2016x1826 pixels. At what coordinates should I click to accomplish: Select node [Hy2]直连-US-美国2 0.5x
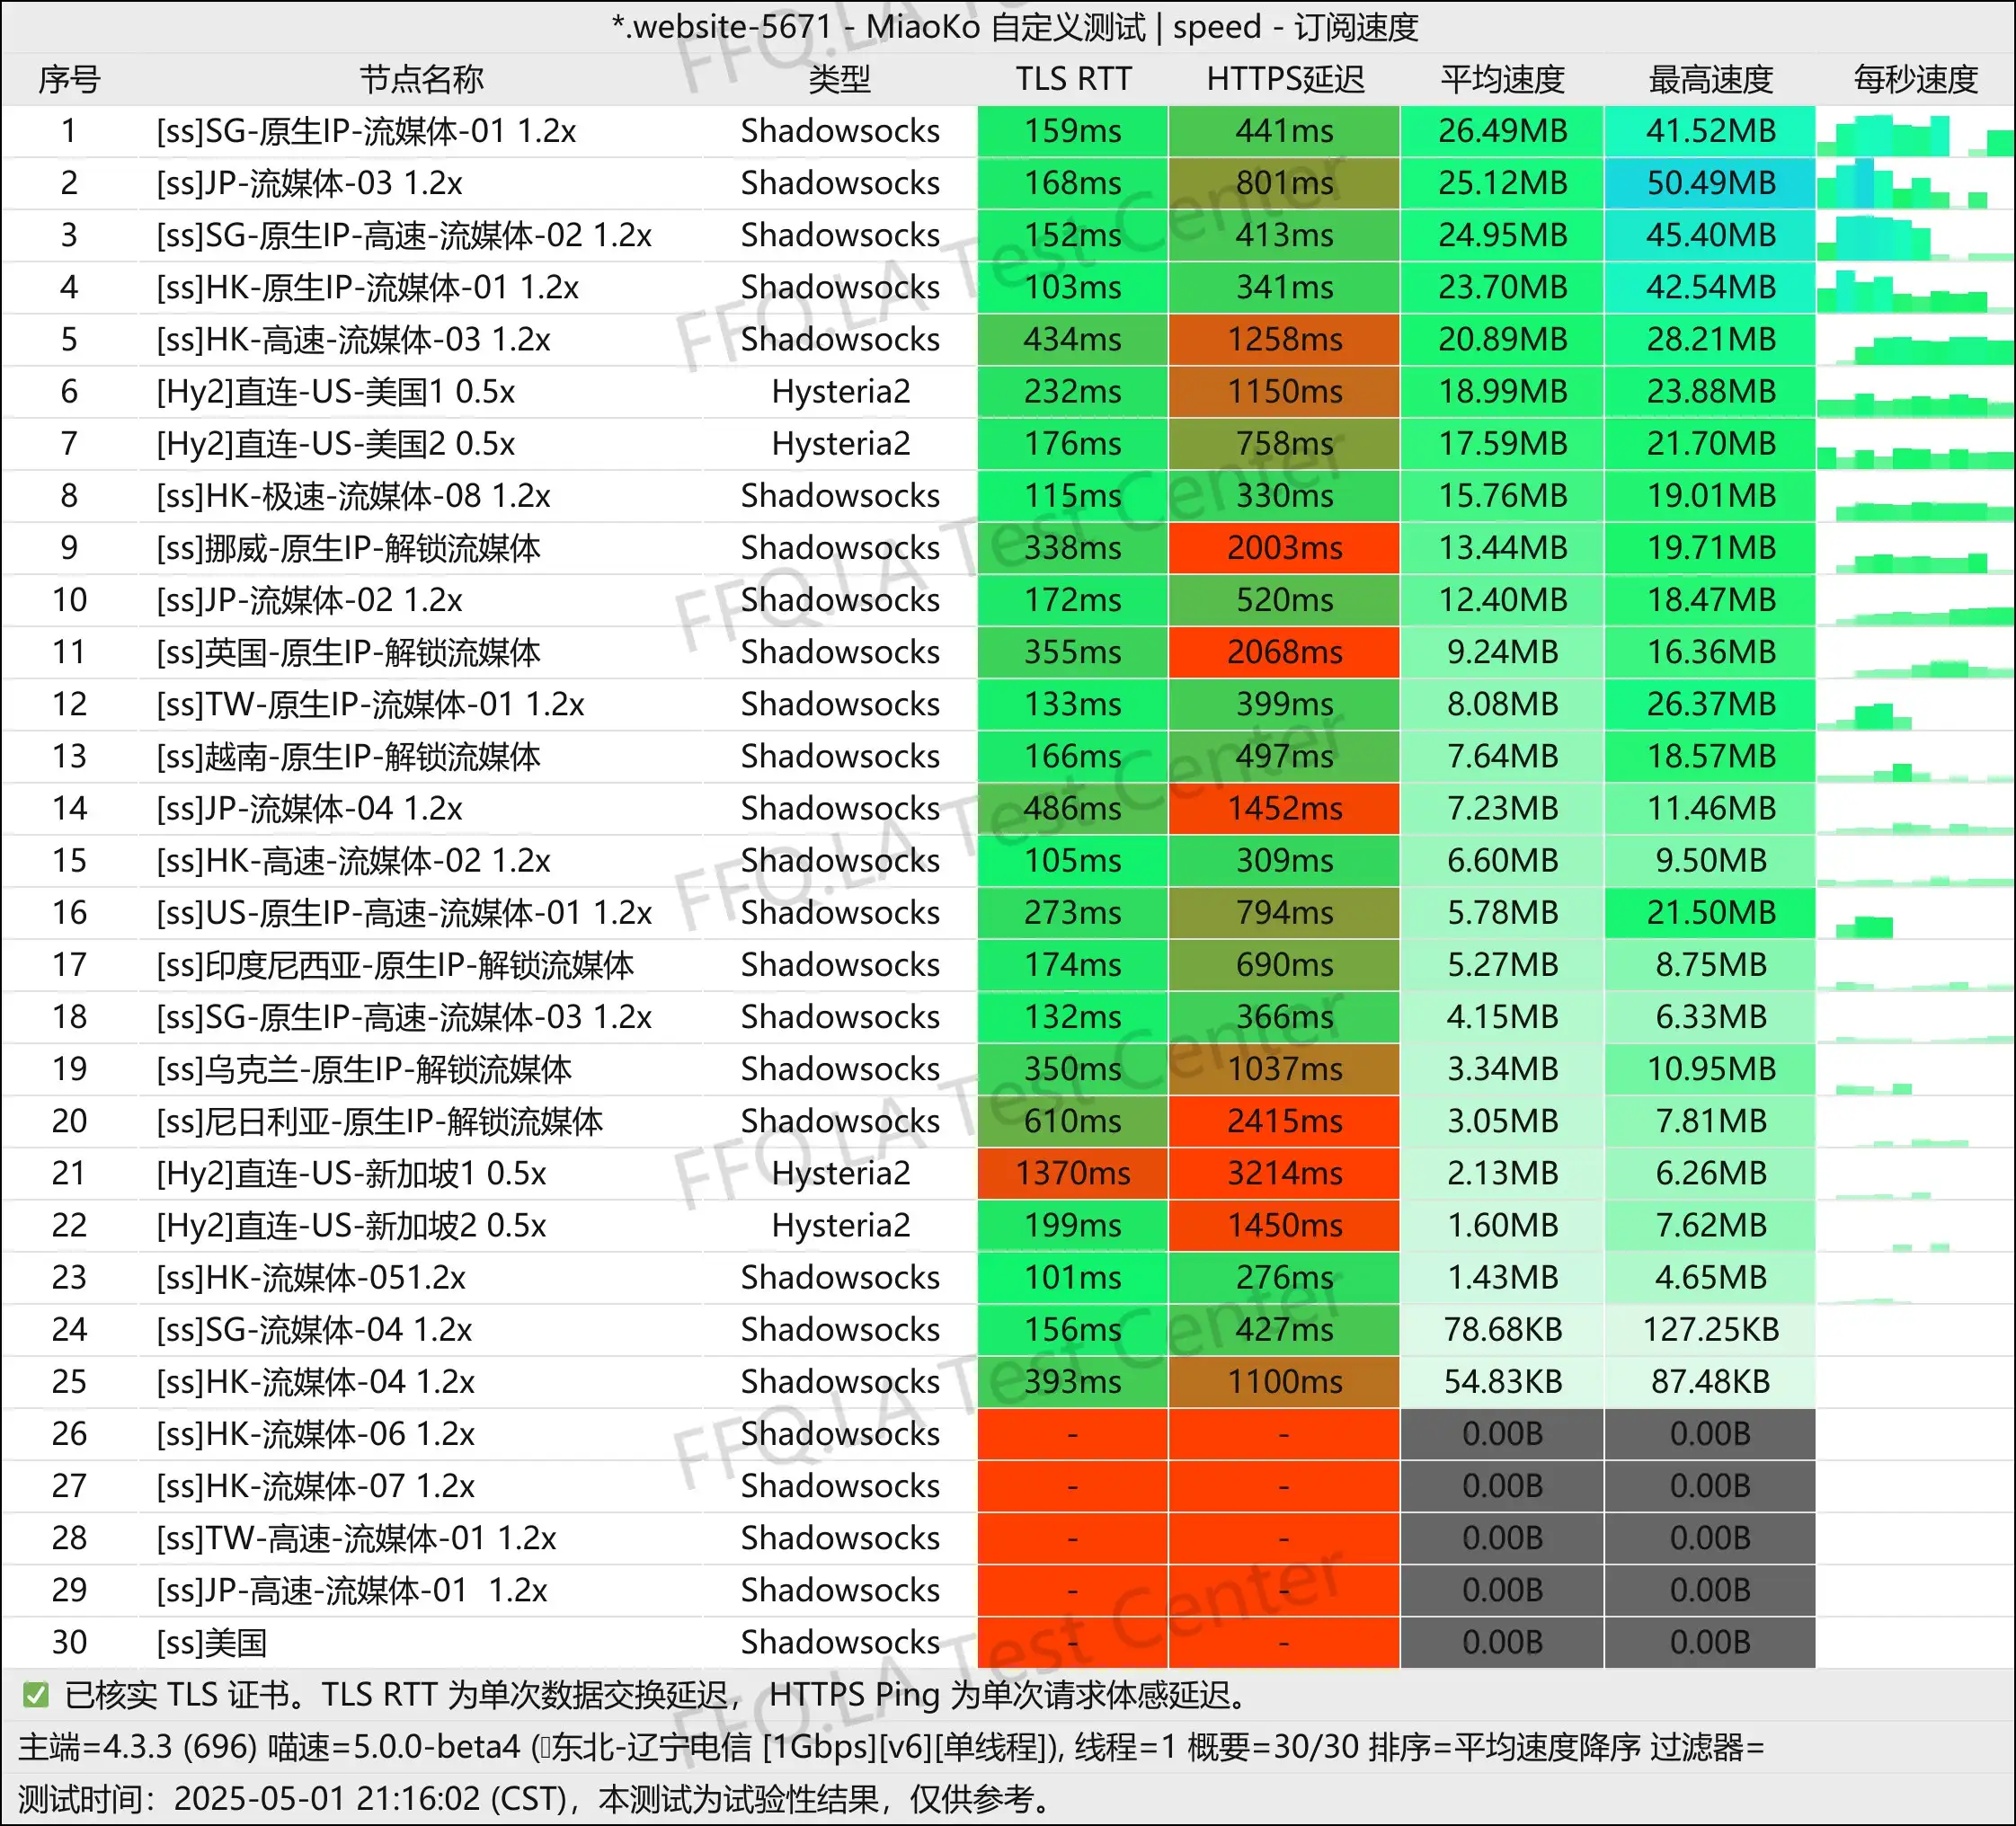click(x=335, y=443)
